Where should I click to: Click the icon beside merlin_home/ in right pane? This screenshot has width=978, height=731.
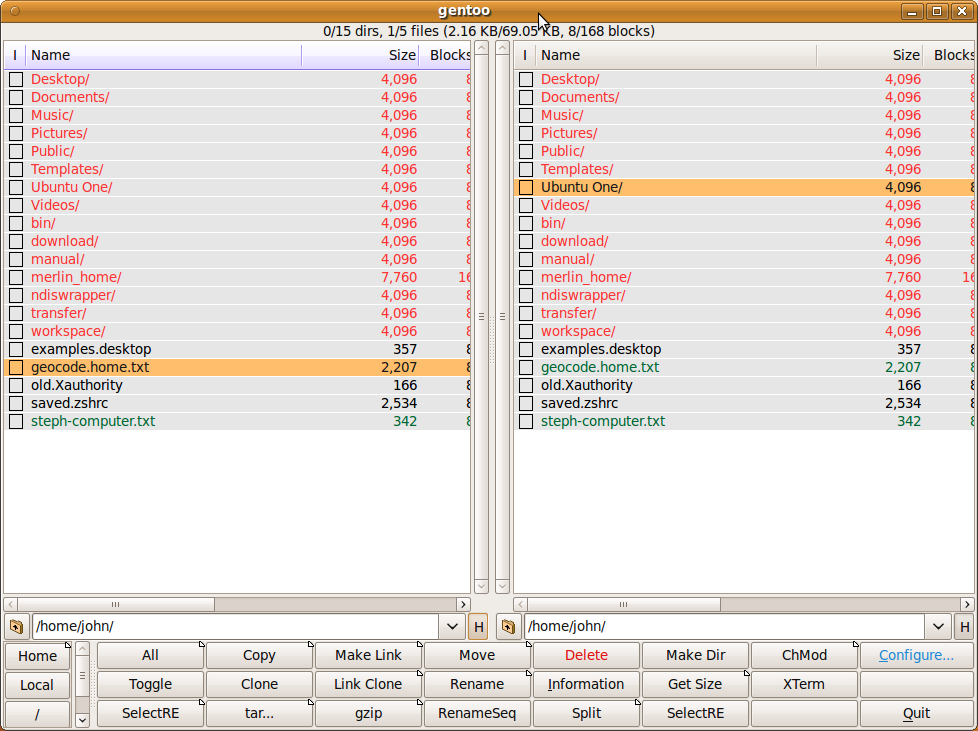(x=526, y=277)
